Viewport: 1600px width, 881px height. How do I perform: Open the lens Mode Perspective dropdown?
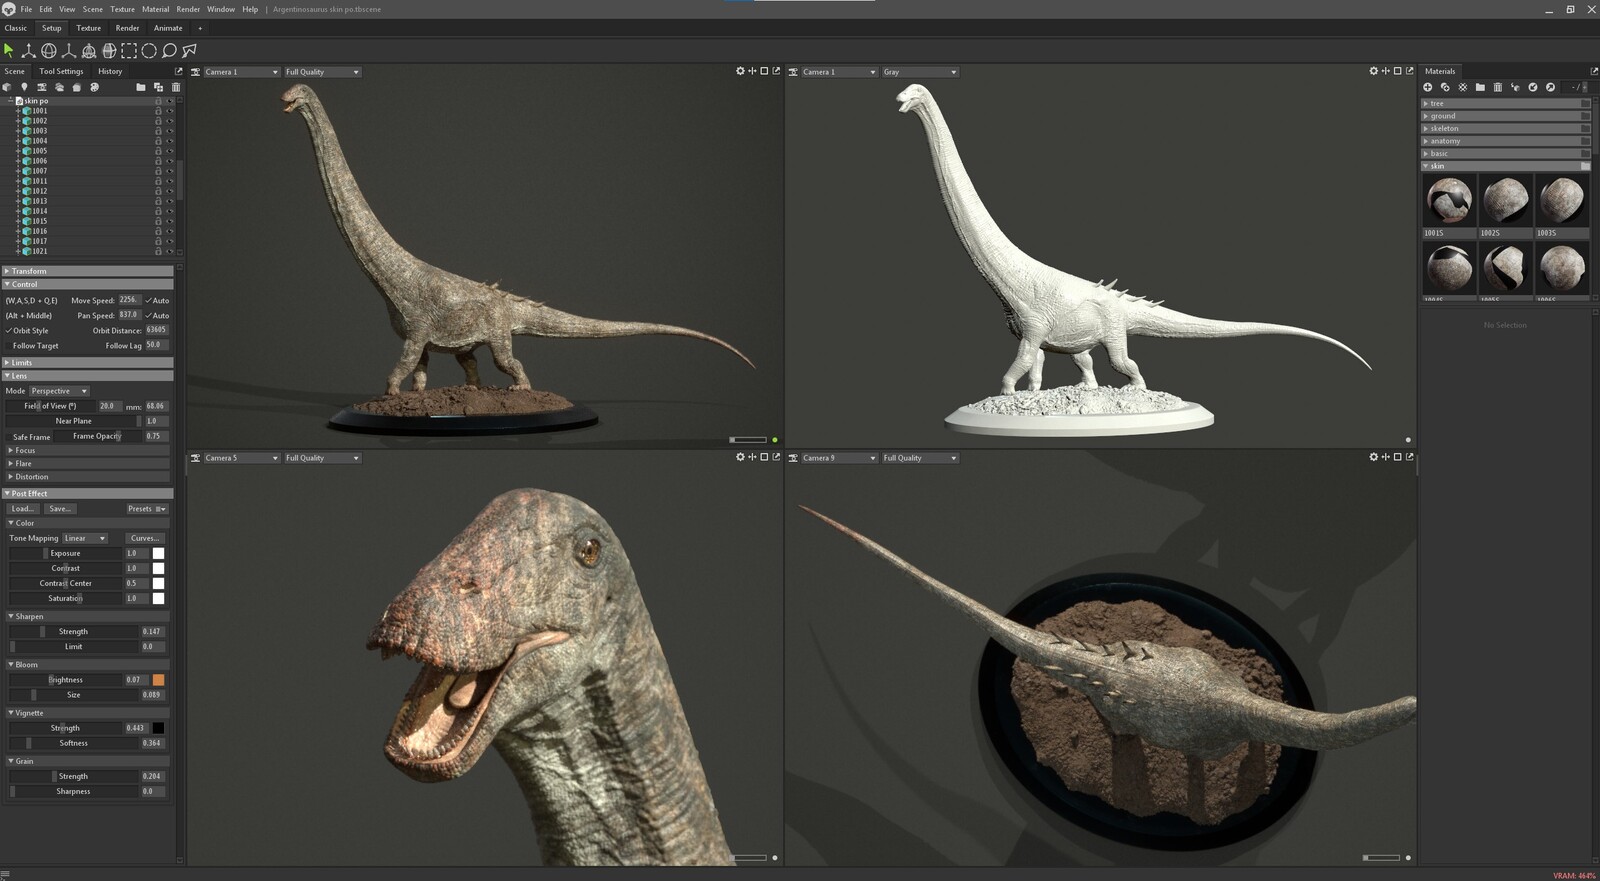pos(59,391)
